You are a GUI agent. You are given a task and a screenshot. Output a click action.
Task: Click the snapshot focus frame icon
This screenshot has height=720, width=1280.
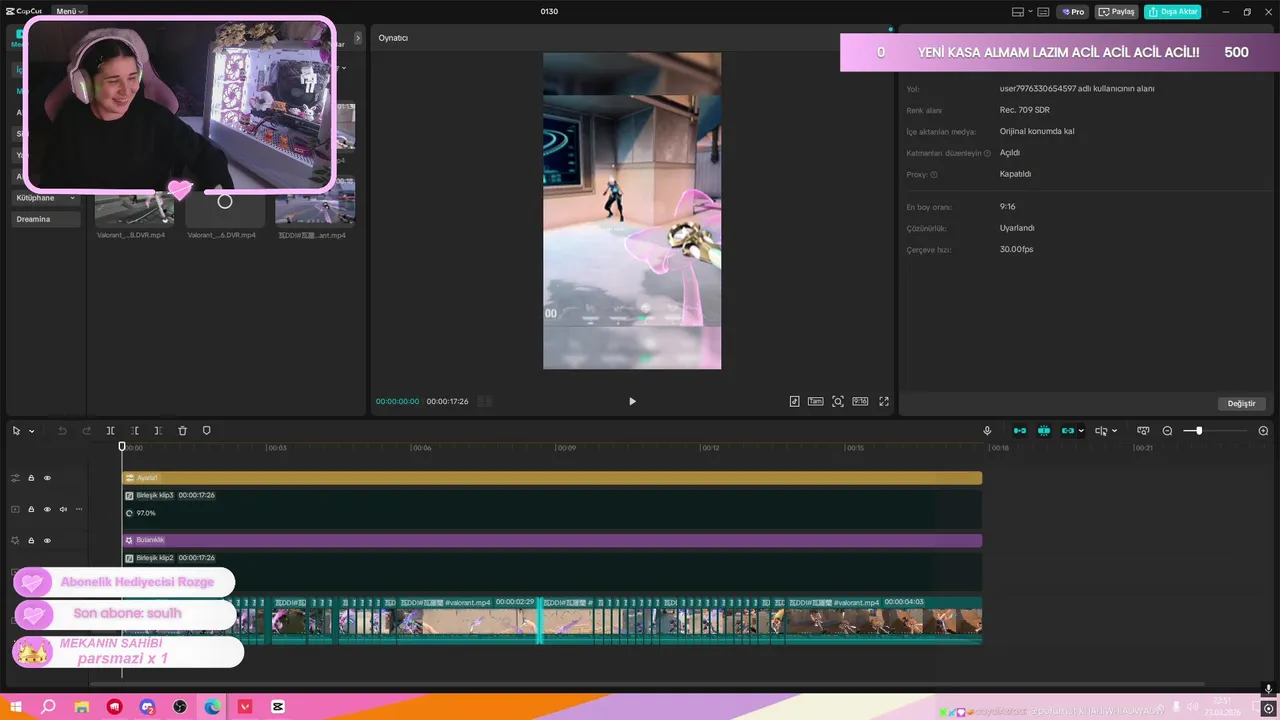838,401
